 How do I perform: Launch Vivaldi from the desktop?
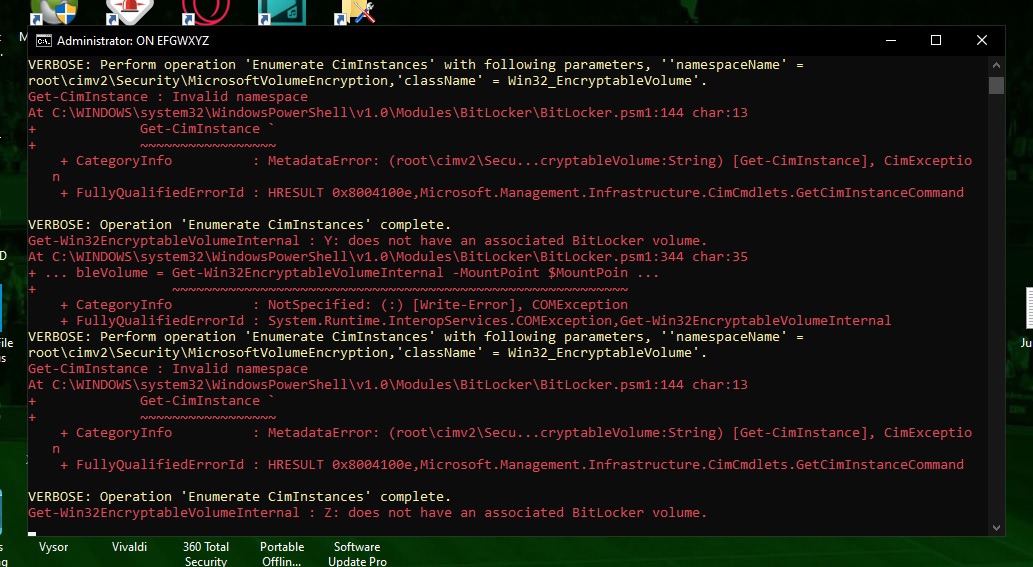click(129, 547)
